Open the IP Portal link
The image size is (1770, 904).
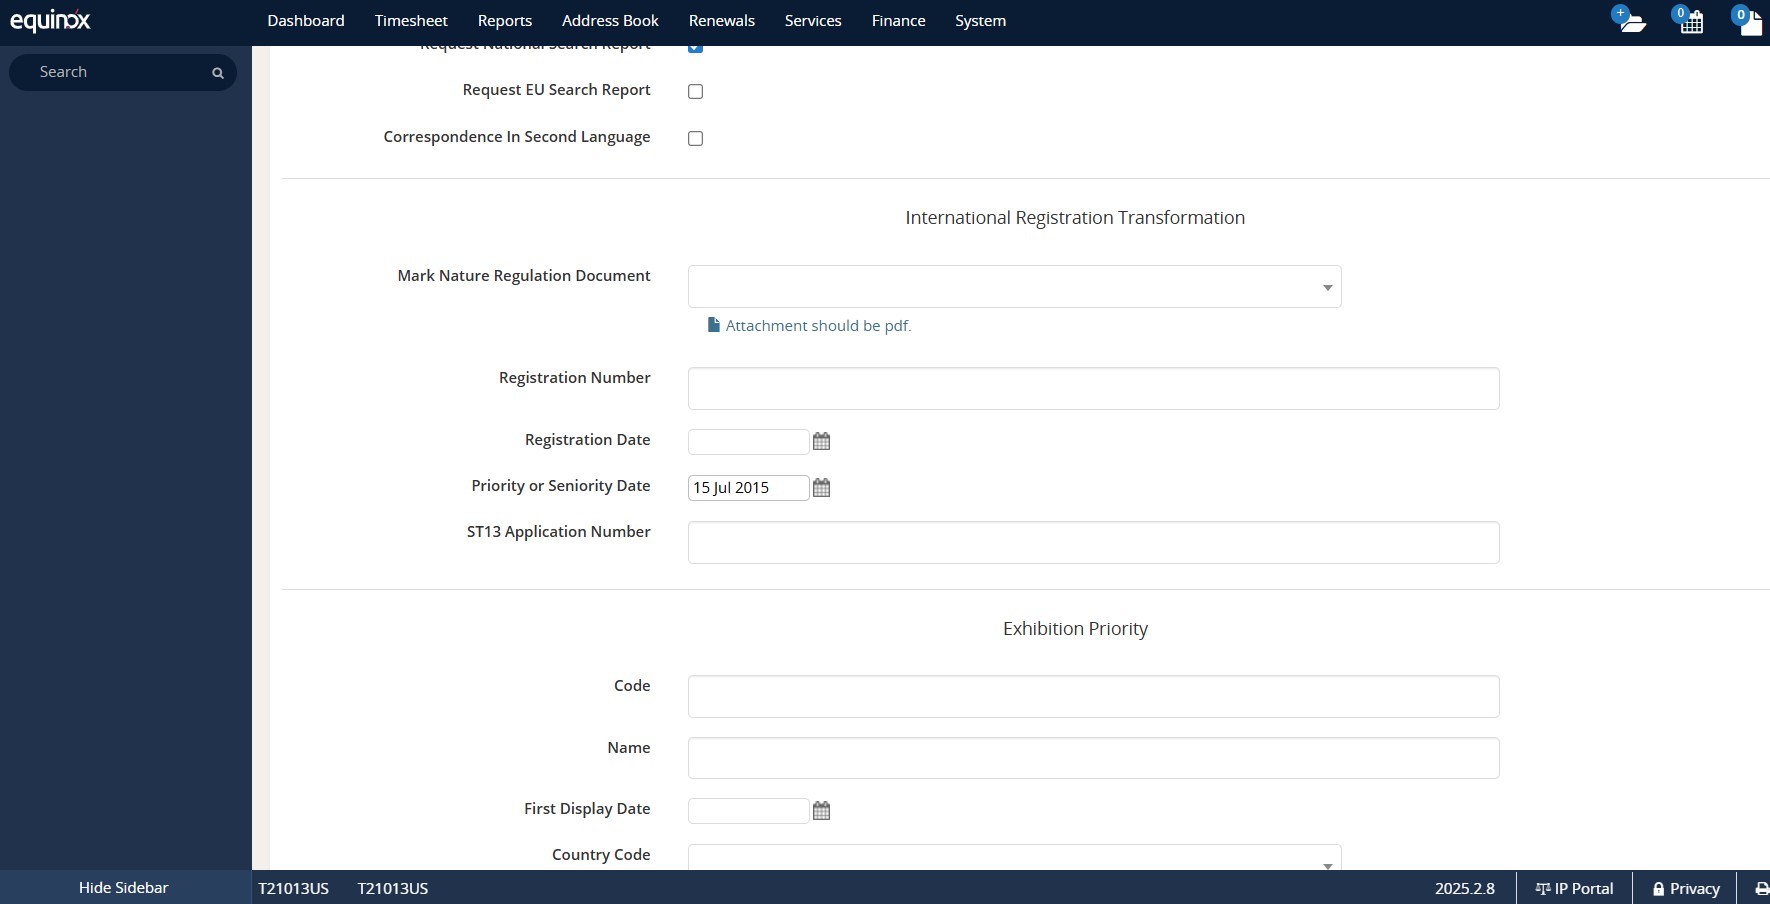1574,888
